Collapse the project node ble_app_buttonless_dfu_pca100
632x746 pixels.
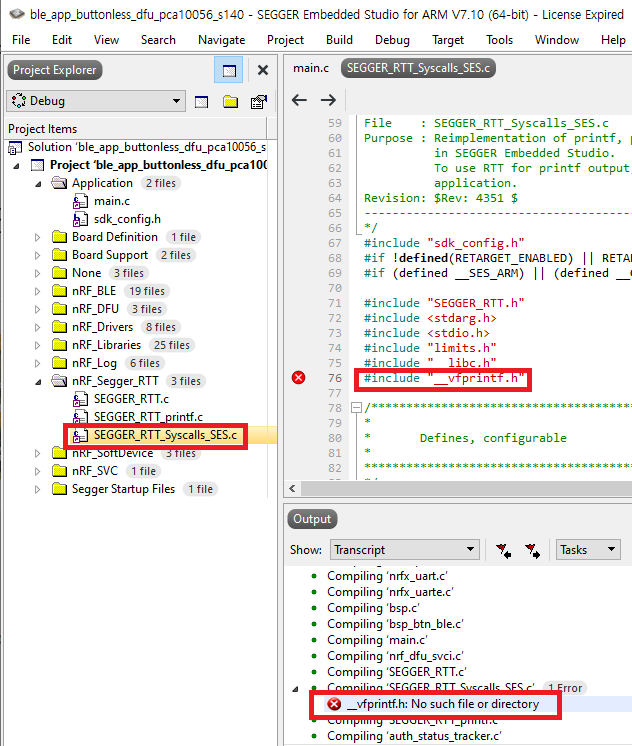click(x=17, y=166)
